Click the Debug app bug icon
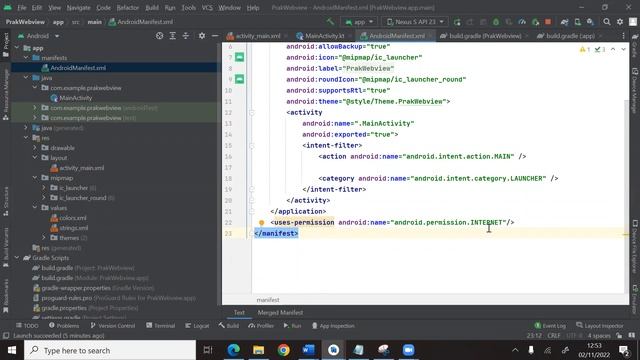640x360 pixels. 496,22
